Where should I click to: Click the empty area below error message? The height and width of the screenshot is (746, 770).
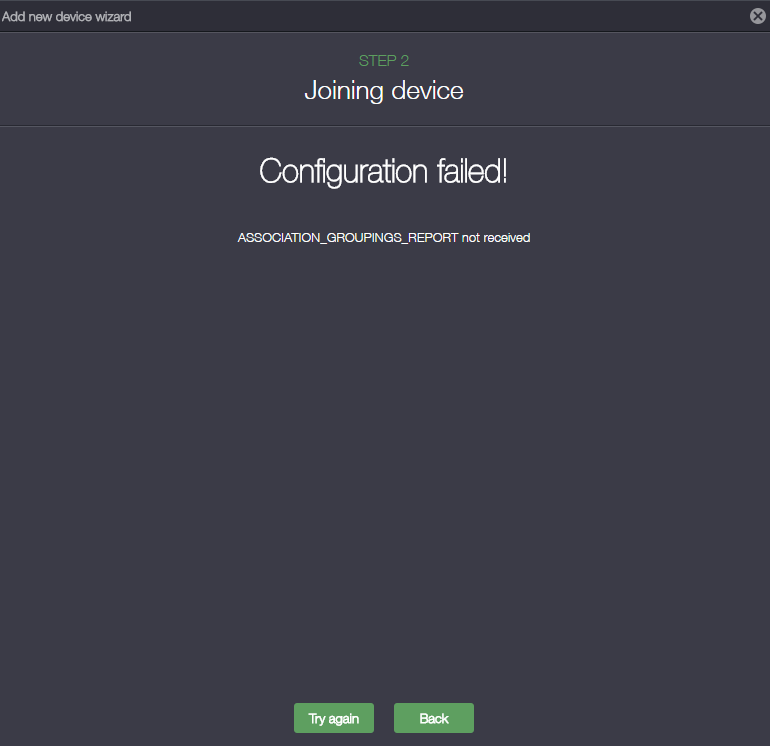384,450
